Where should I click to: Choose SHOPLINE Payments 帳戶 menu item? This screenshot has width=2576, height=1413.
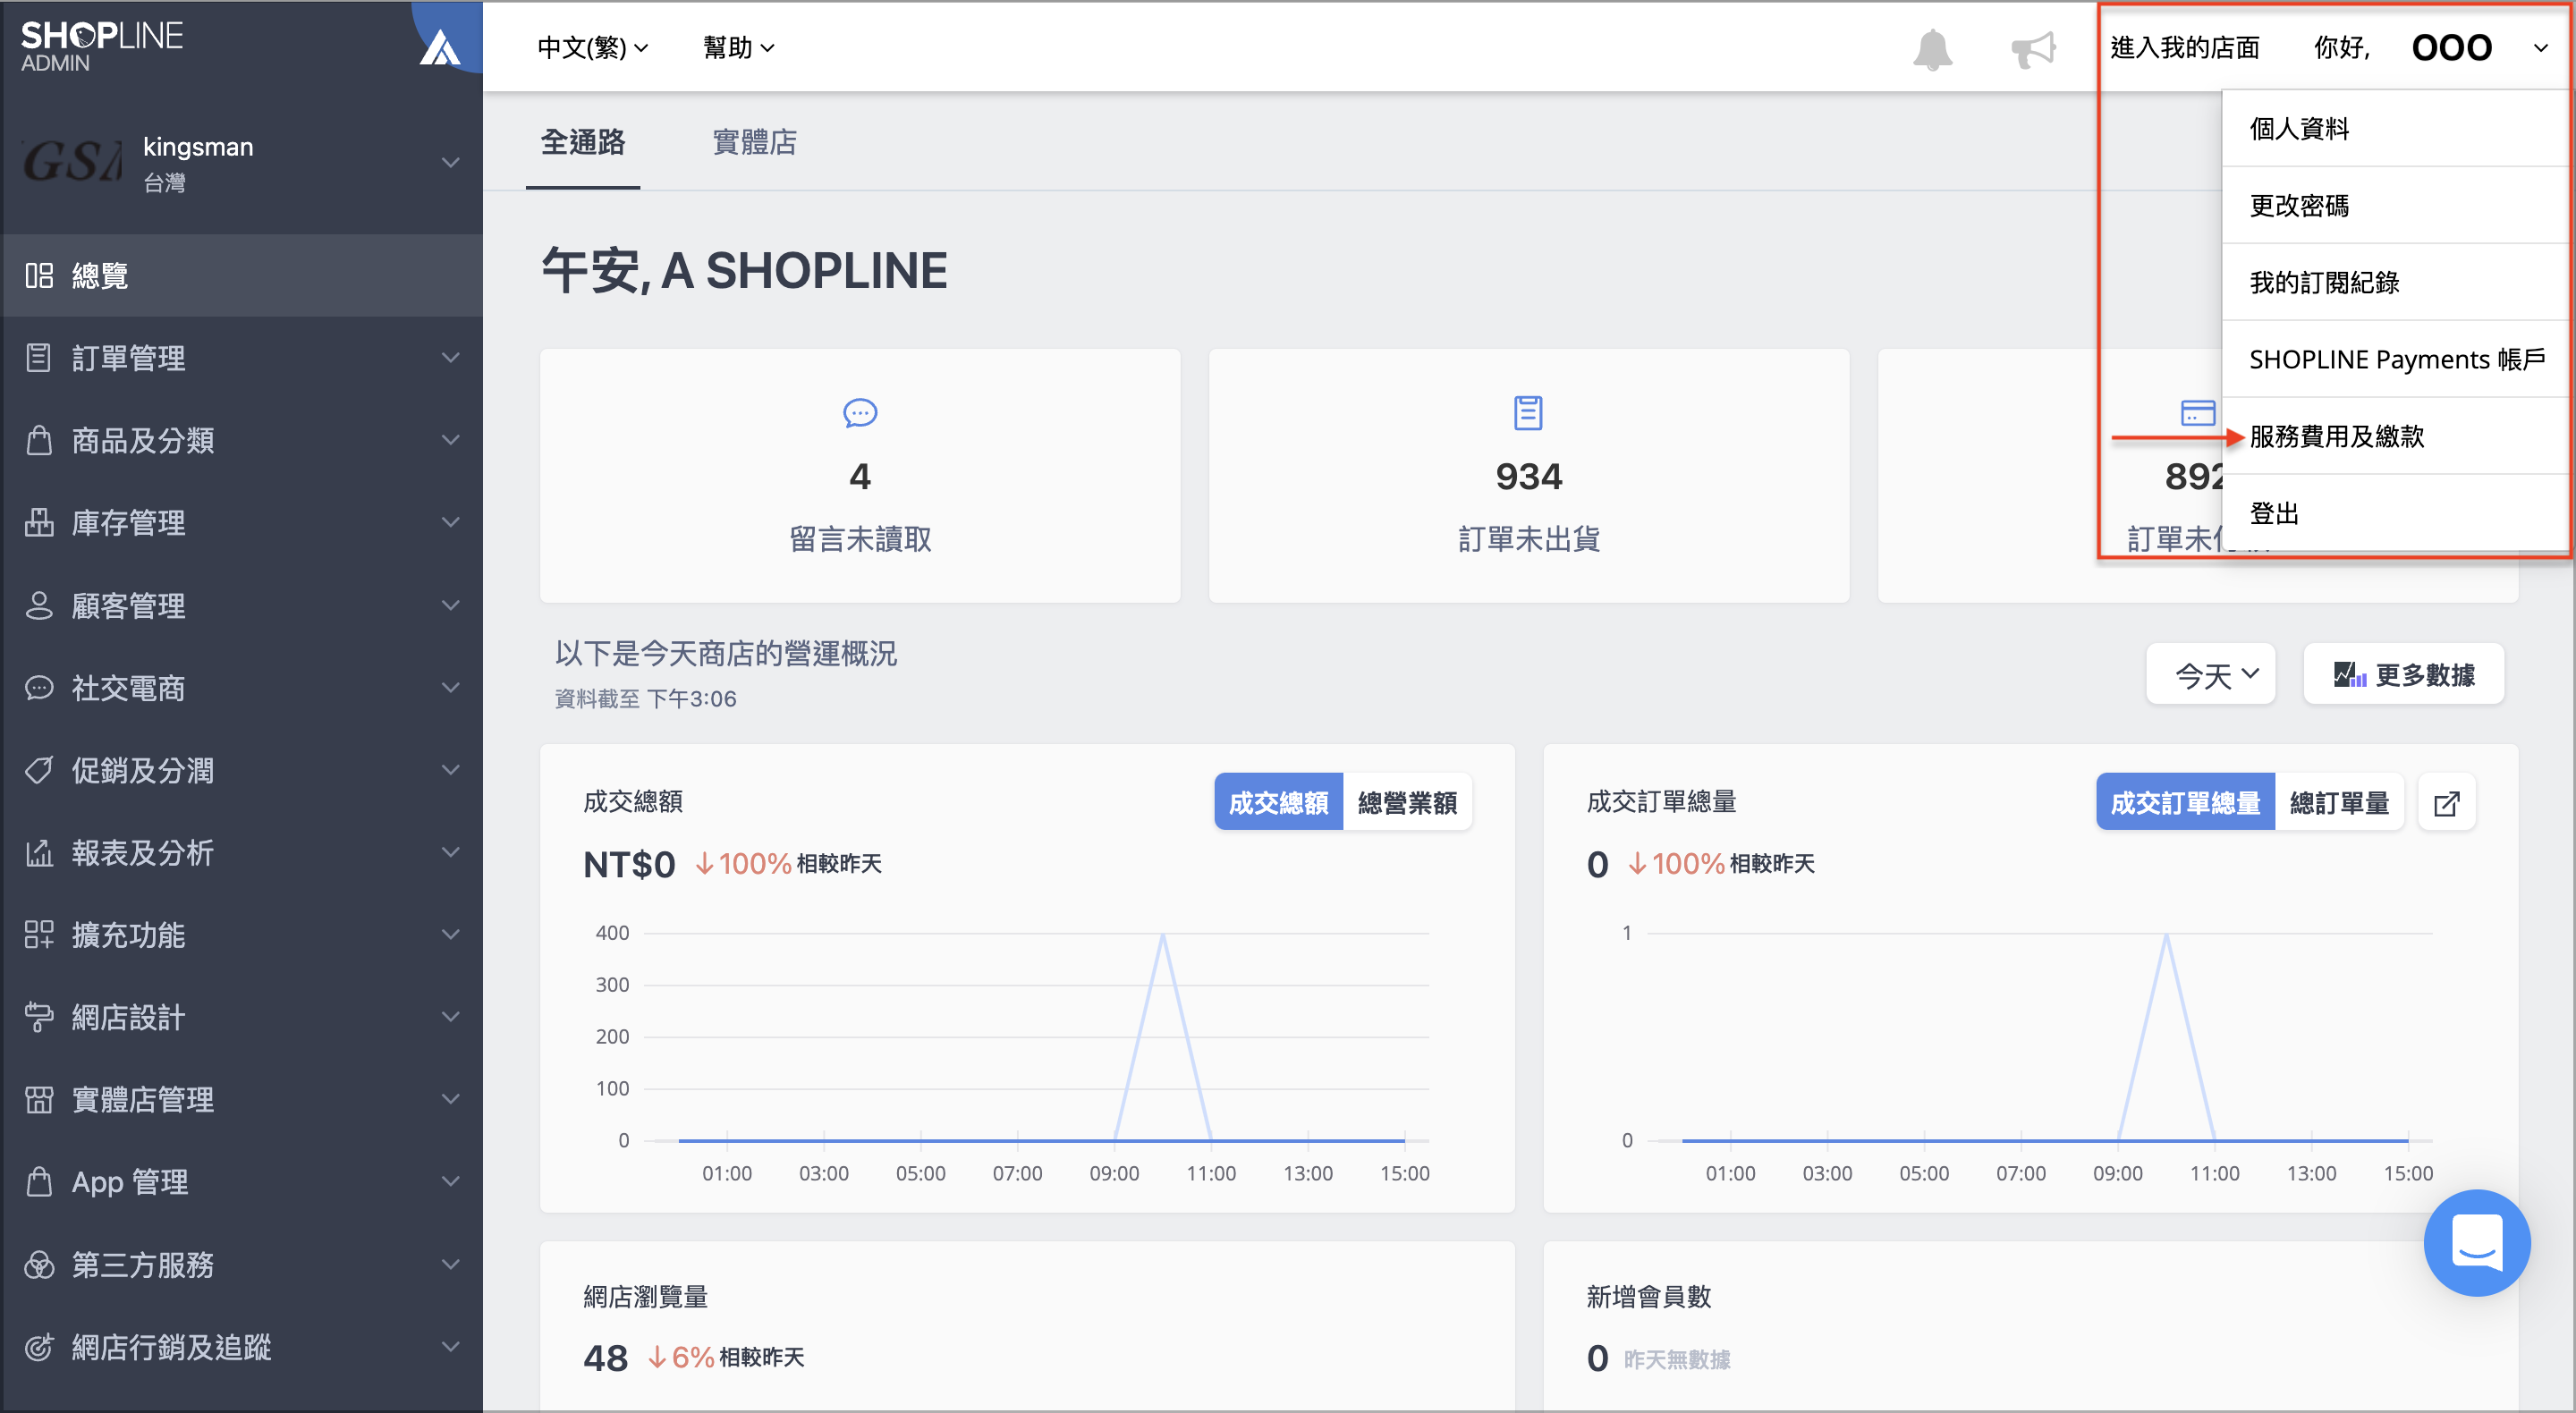tap(2394, 359)
